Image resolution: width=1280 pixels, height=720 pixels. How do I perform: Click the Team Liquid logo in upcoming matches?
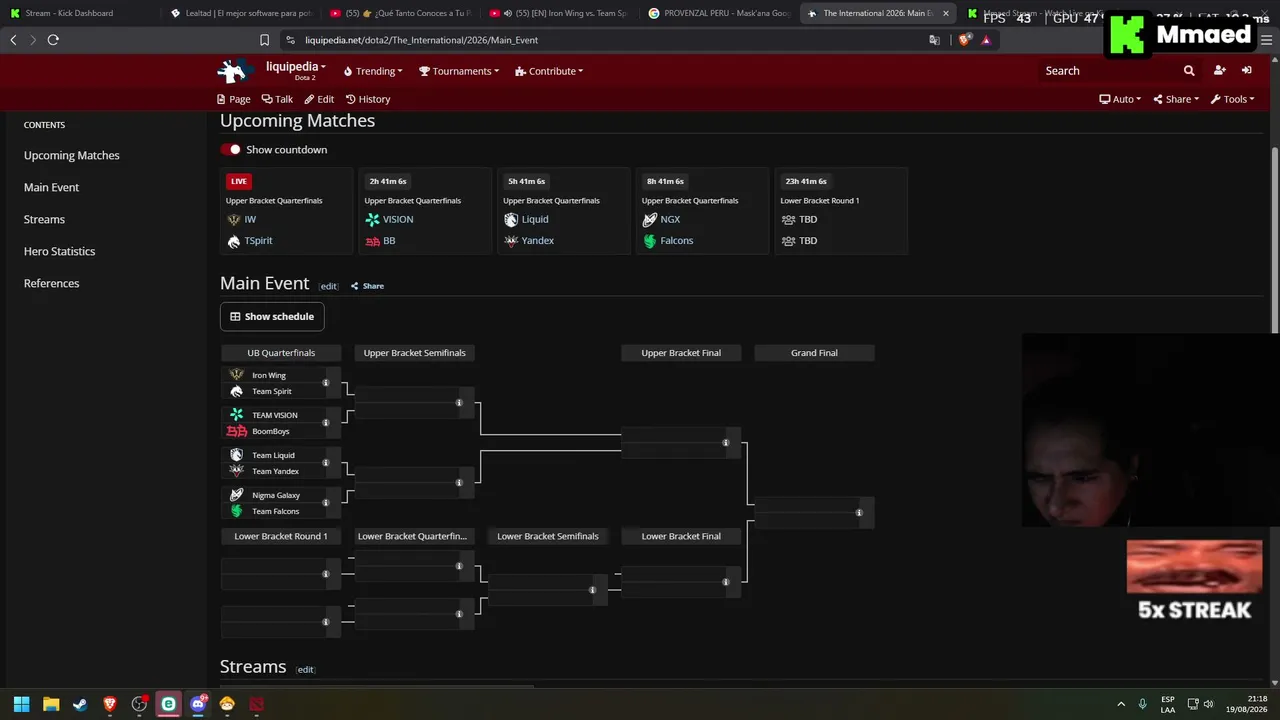tap(511, 220)
